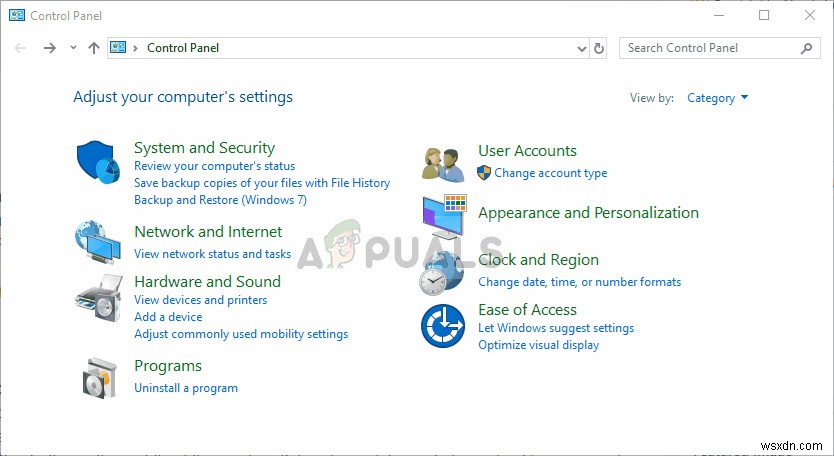Click the Appearance and Personalization monitor icon
The image size is (834, 456).
pyautogui.click(x=443, y=215)
